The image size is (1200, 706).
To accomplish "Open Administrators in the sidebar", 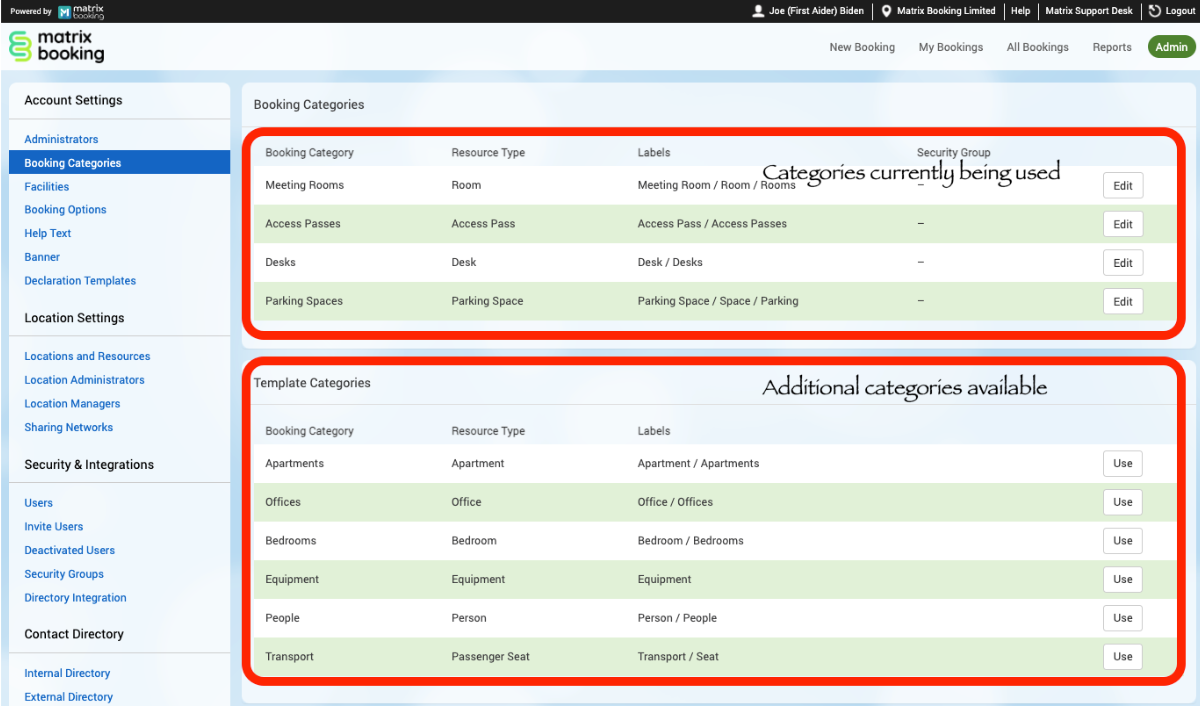I will coord(61,139).
